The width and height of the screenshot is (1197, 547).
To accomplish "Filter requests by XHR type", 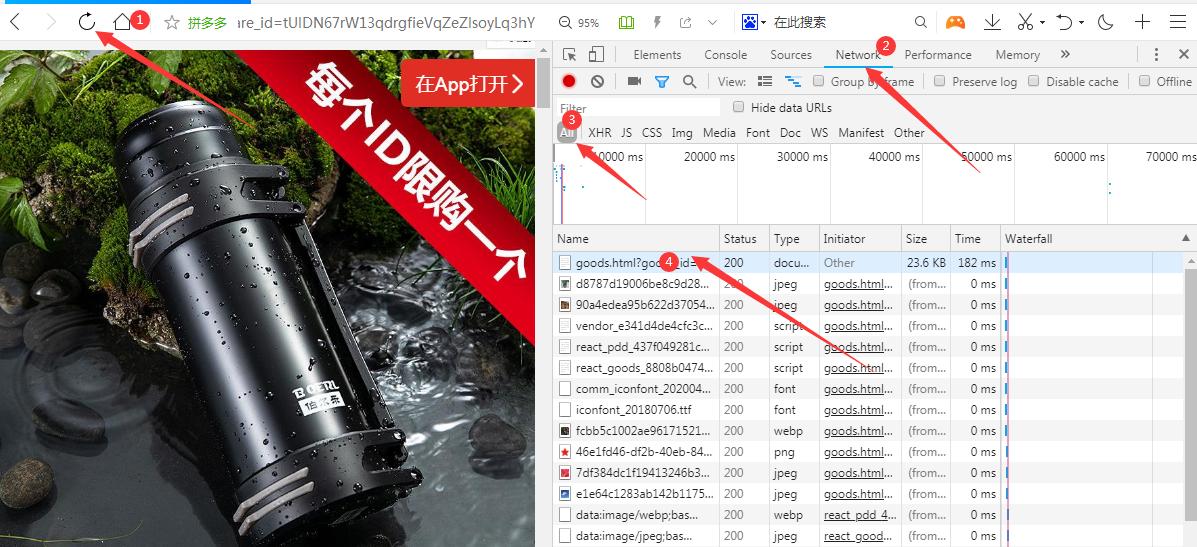I will coord(599,133).
